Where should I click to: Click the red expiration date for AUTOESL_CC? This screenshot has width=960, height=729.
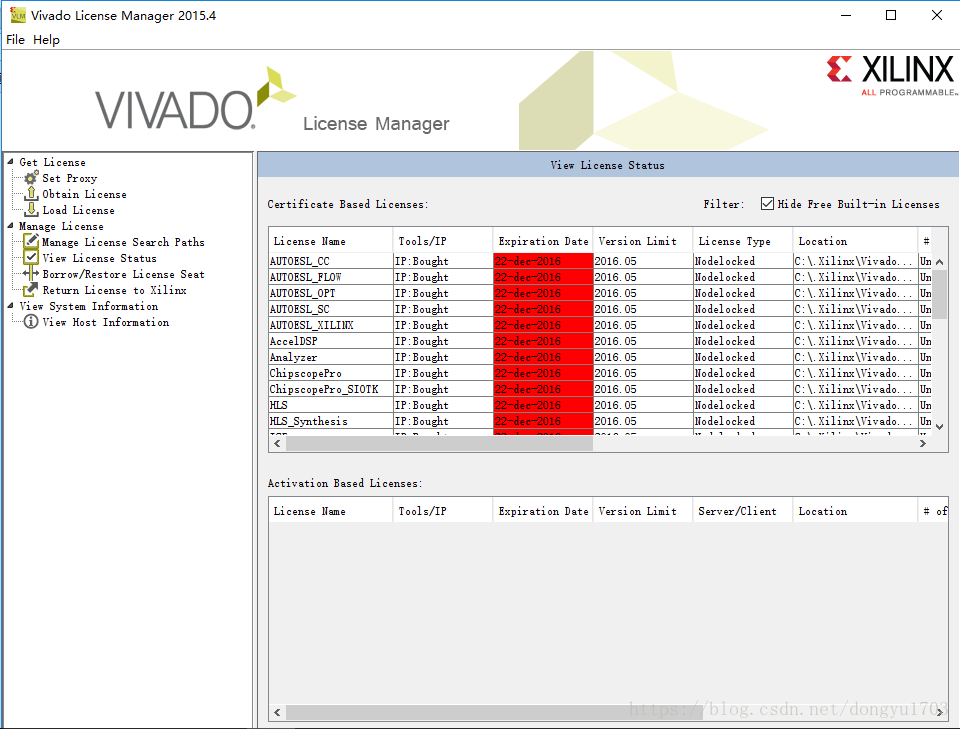(543, 261)
